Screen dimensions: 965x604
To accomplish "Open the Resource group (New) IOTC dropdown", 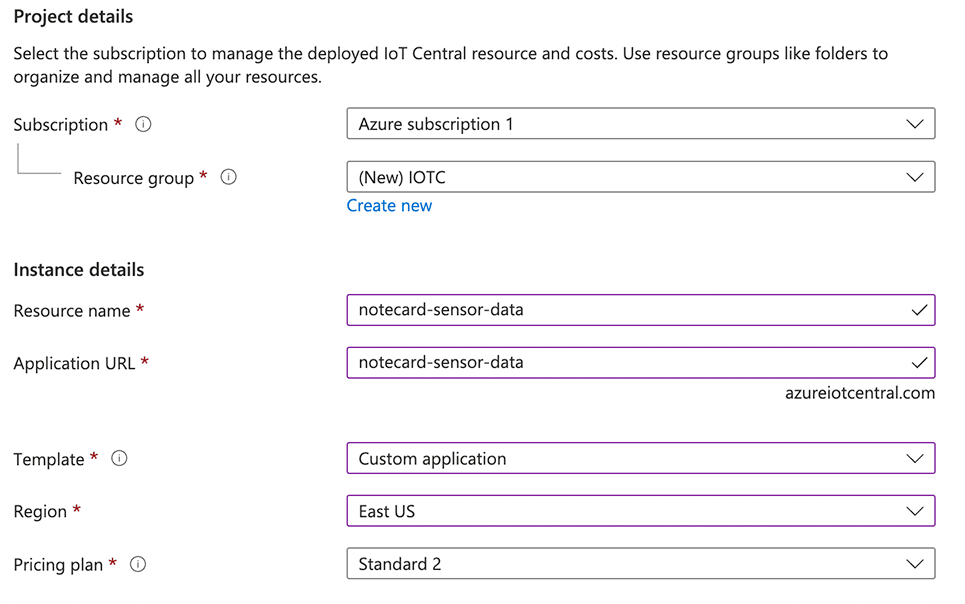I will 641,177.
